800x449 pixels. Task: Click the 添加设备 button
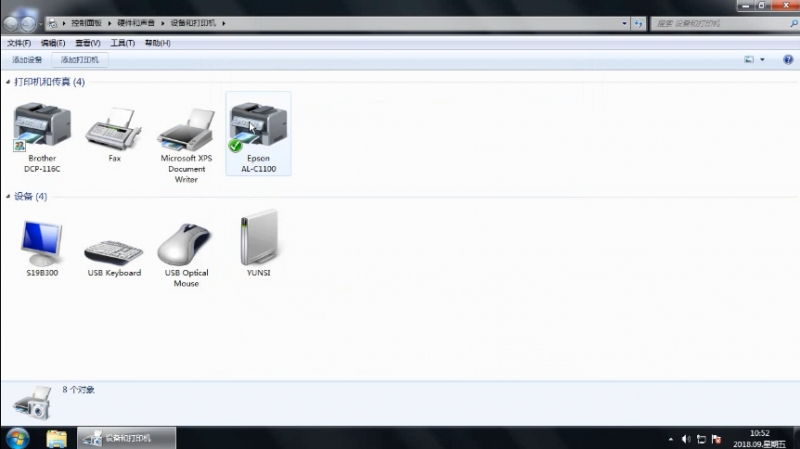[x=28, y=60]
